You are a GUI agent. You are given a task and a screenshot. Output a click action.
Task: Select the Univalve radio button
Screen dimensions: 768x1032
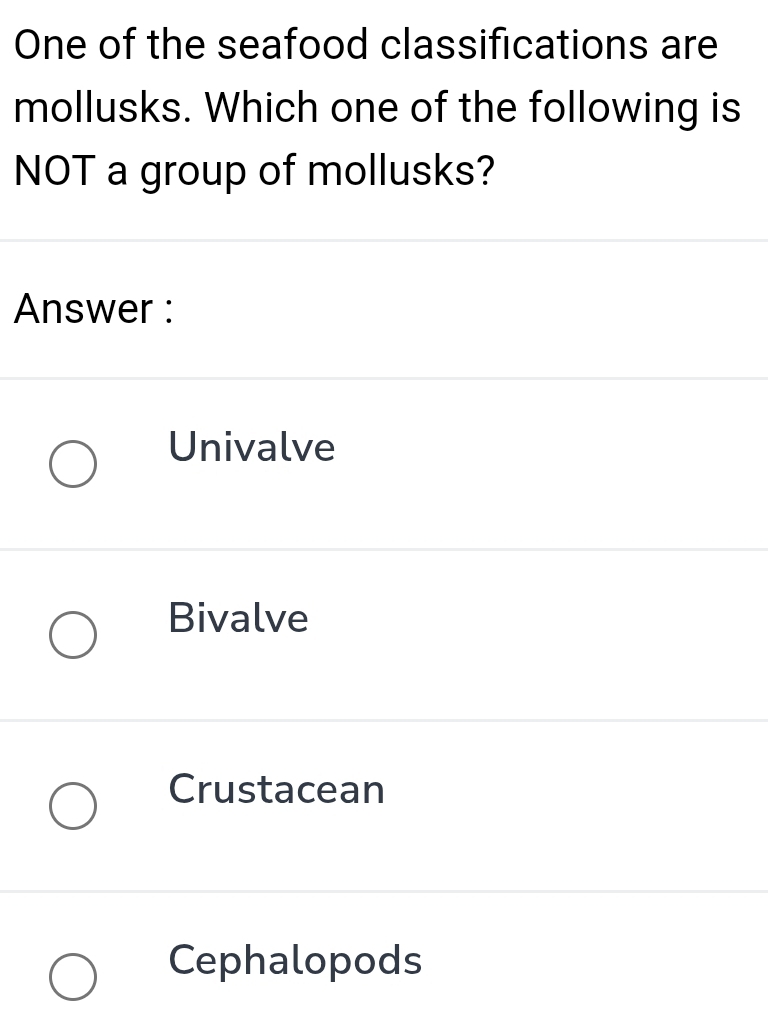point(73,464)
